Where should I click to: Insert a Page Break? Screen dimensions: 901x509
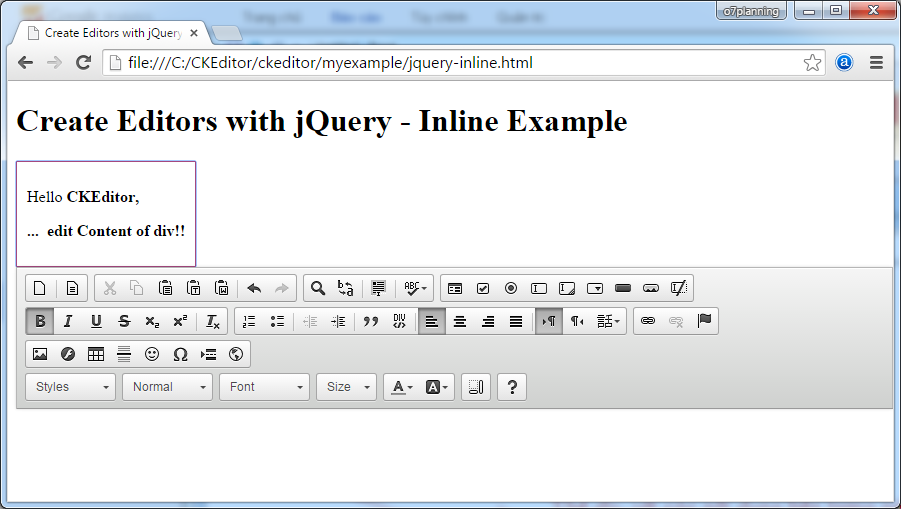coord(209,354)
